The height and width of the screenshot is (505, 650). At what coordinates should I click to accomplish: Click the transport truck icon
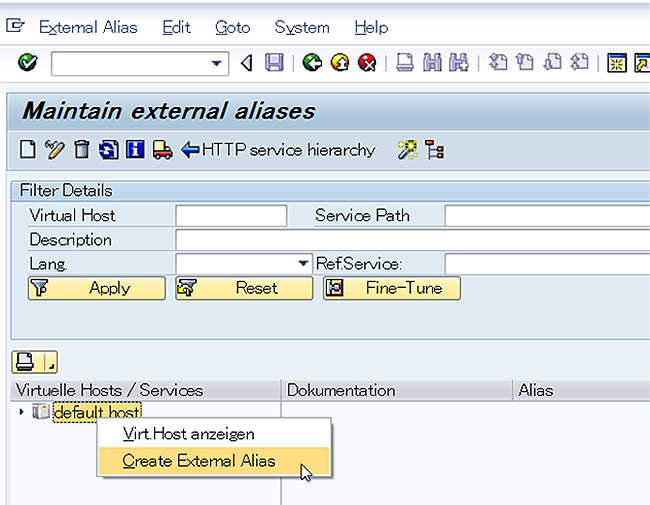point(162,150)
